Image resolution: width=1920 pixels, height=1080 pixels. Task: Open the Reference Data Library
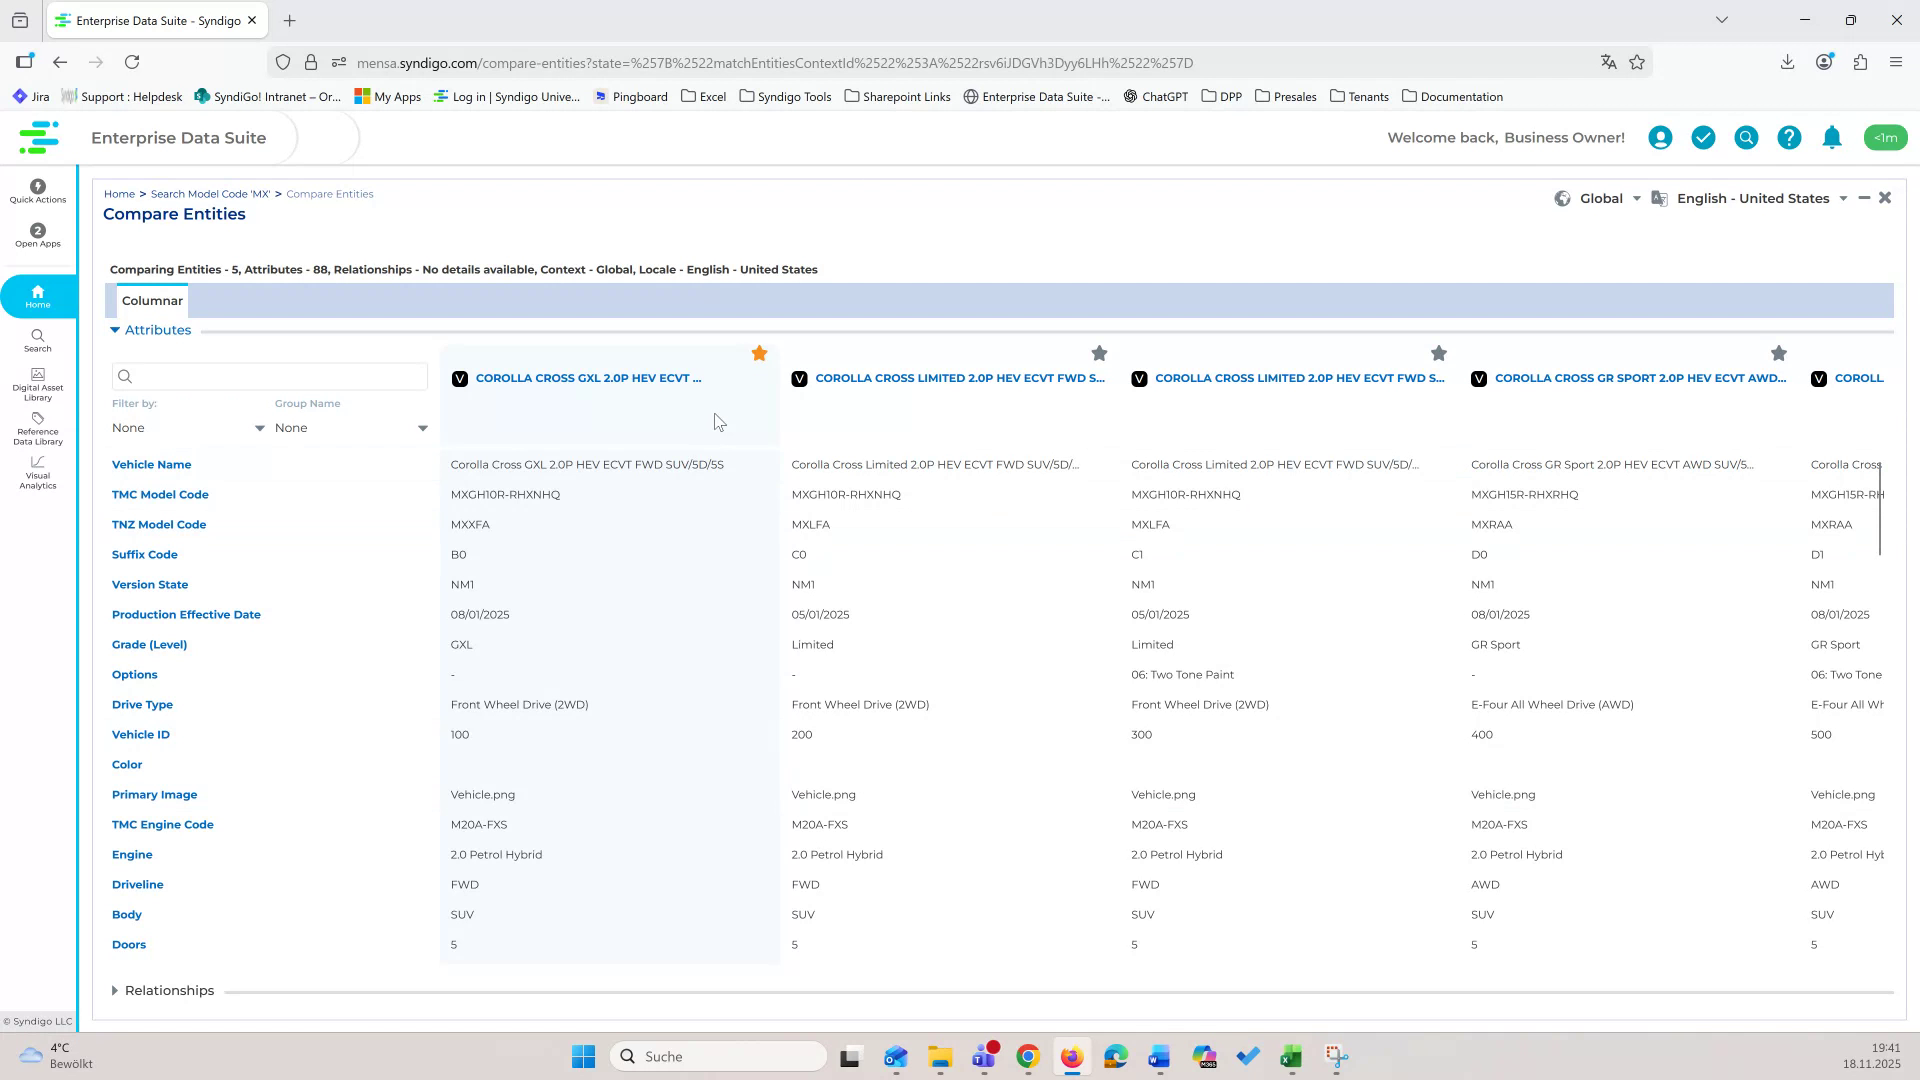click(37, 430)
